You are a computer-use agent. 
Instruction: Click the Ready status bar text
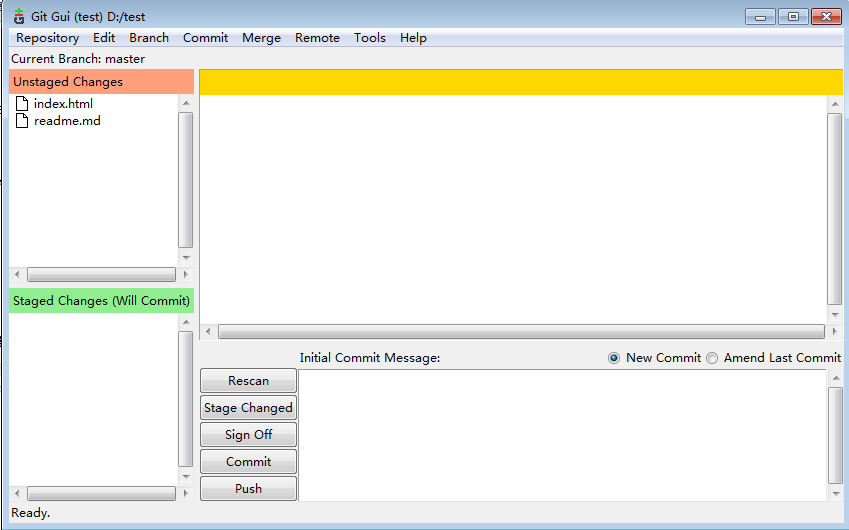coord(30,513)
